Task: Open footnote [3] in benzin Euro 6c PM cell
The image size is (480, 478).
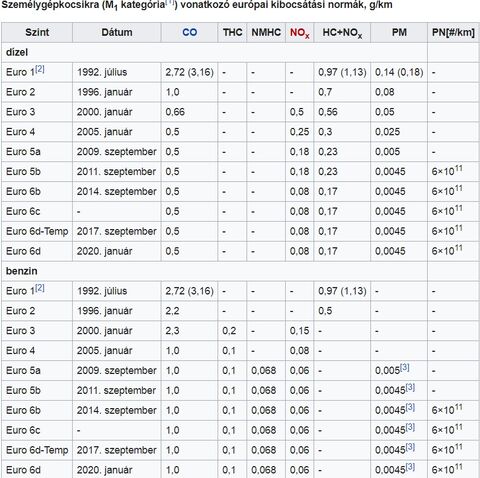Action: tap(410, 427)
